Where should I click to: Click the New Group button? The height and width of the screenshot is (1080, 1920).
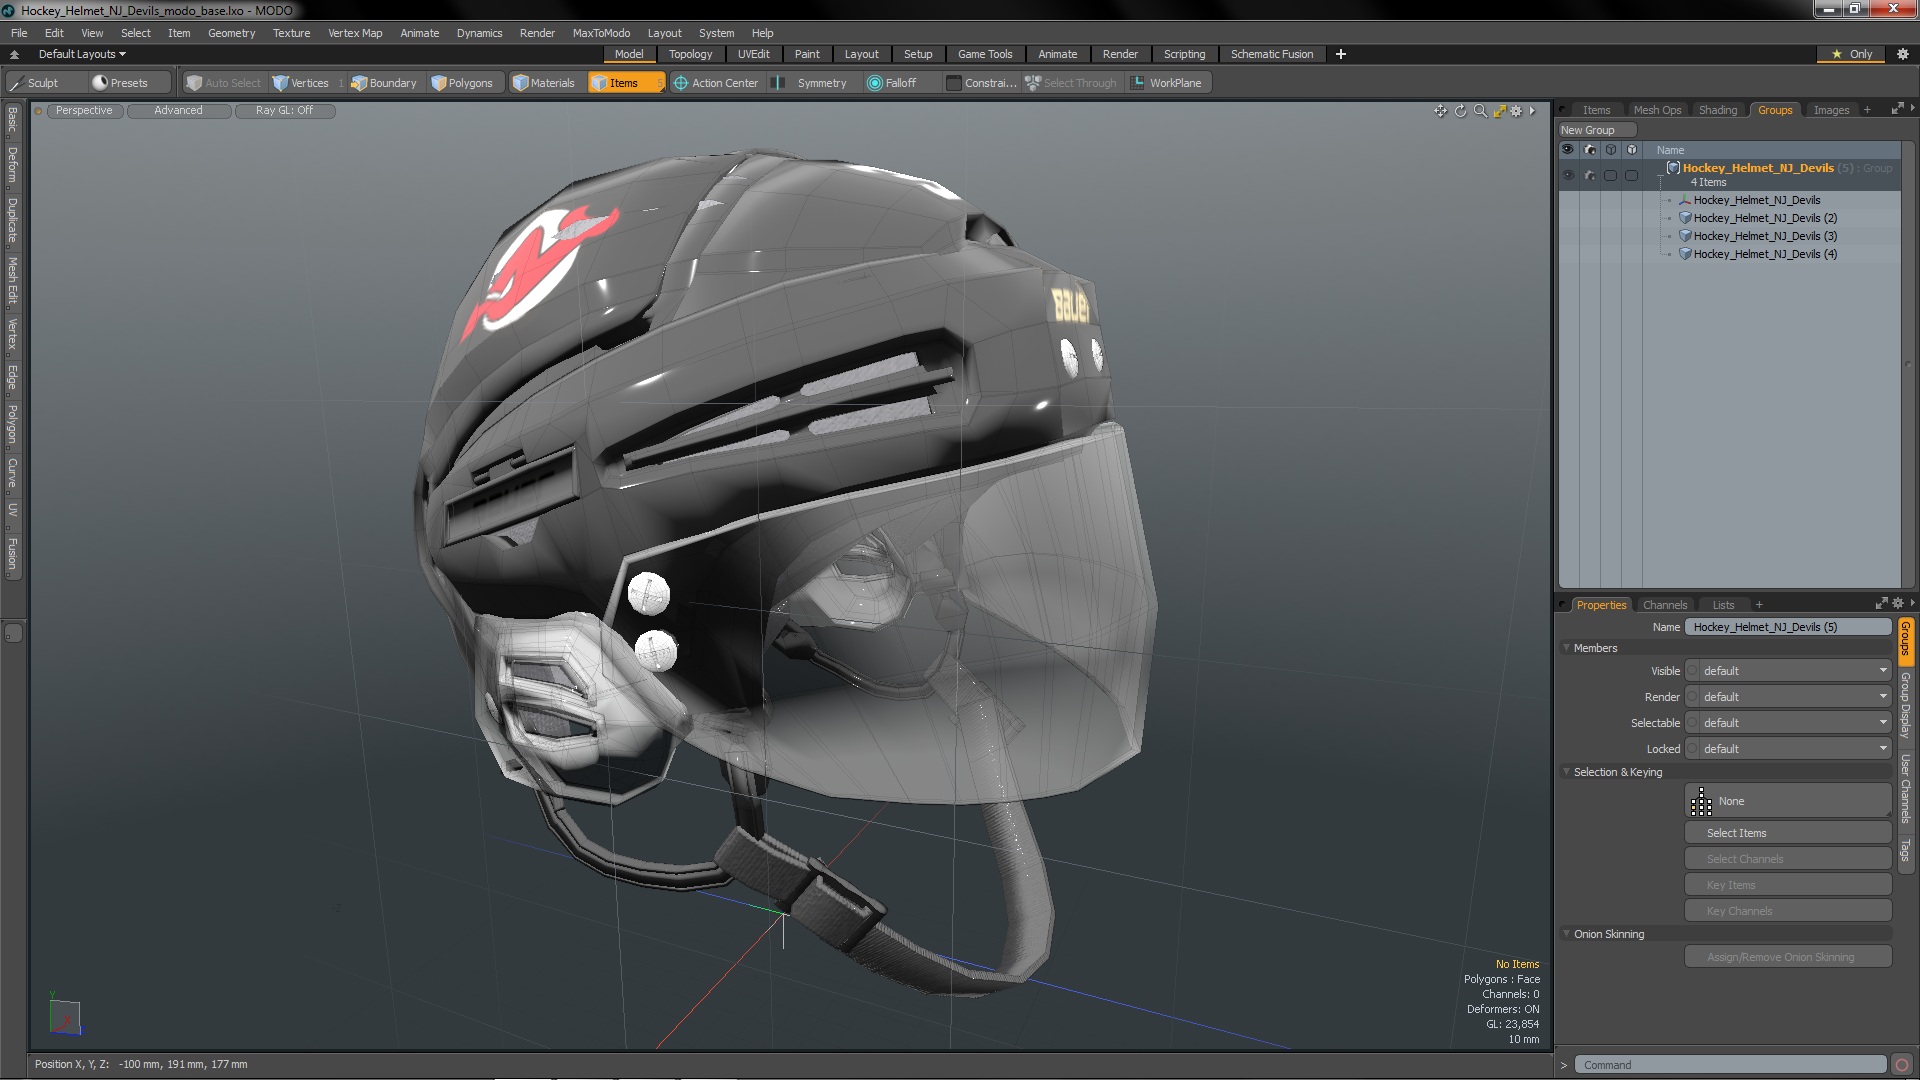1596,130
